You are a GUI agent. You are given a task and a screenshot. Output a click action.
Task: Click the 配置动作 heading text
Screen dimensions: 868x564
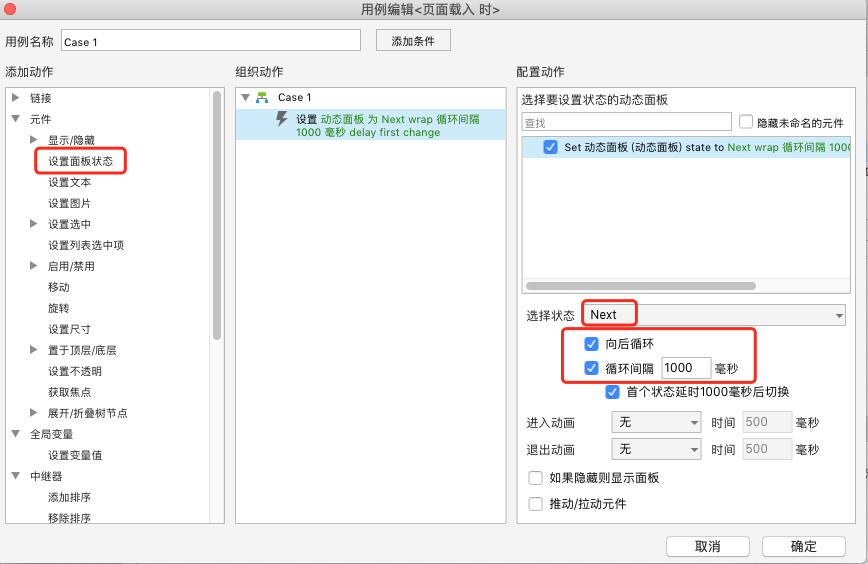[x=540, y=72]
